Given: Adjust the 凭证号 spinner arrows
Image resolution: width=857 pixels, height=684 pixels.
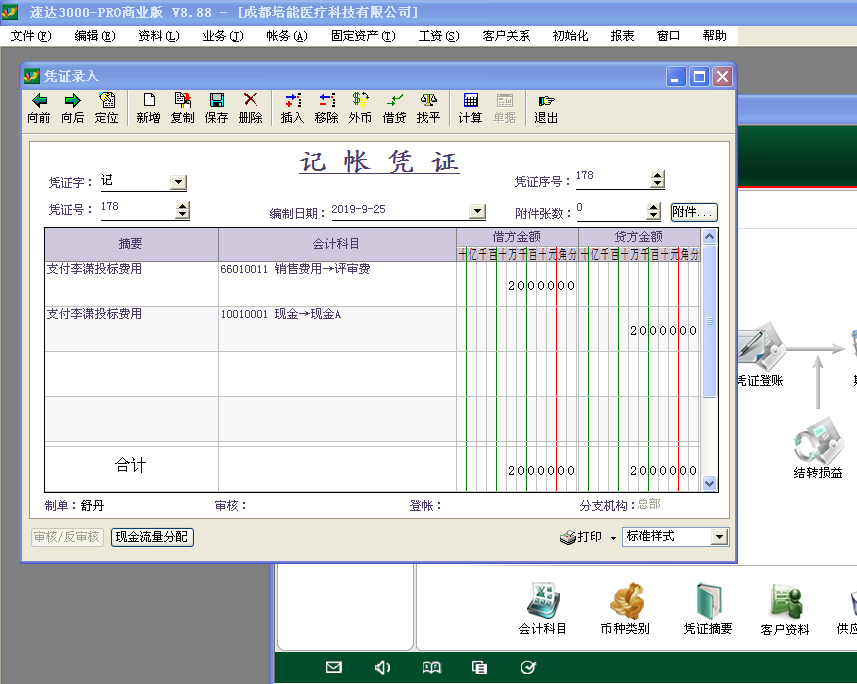Looking at the screenshot, I should pos(182,211).
